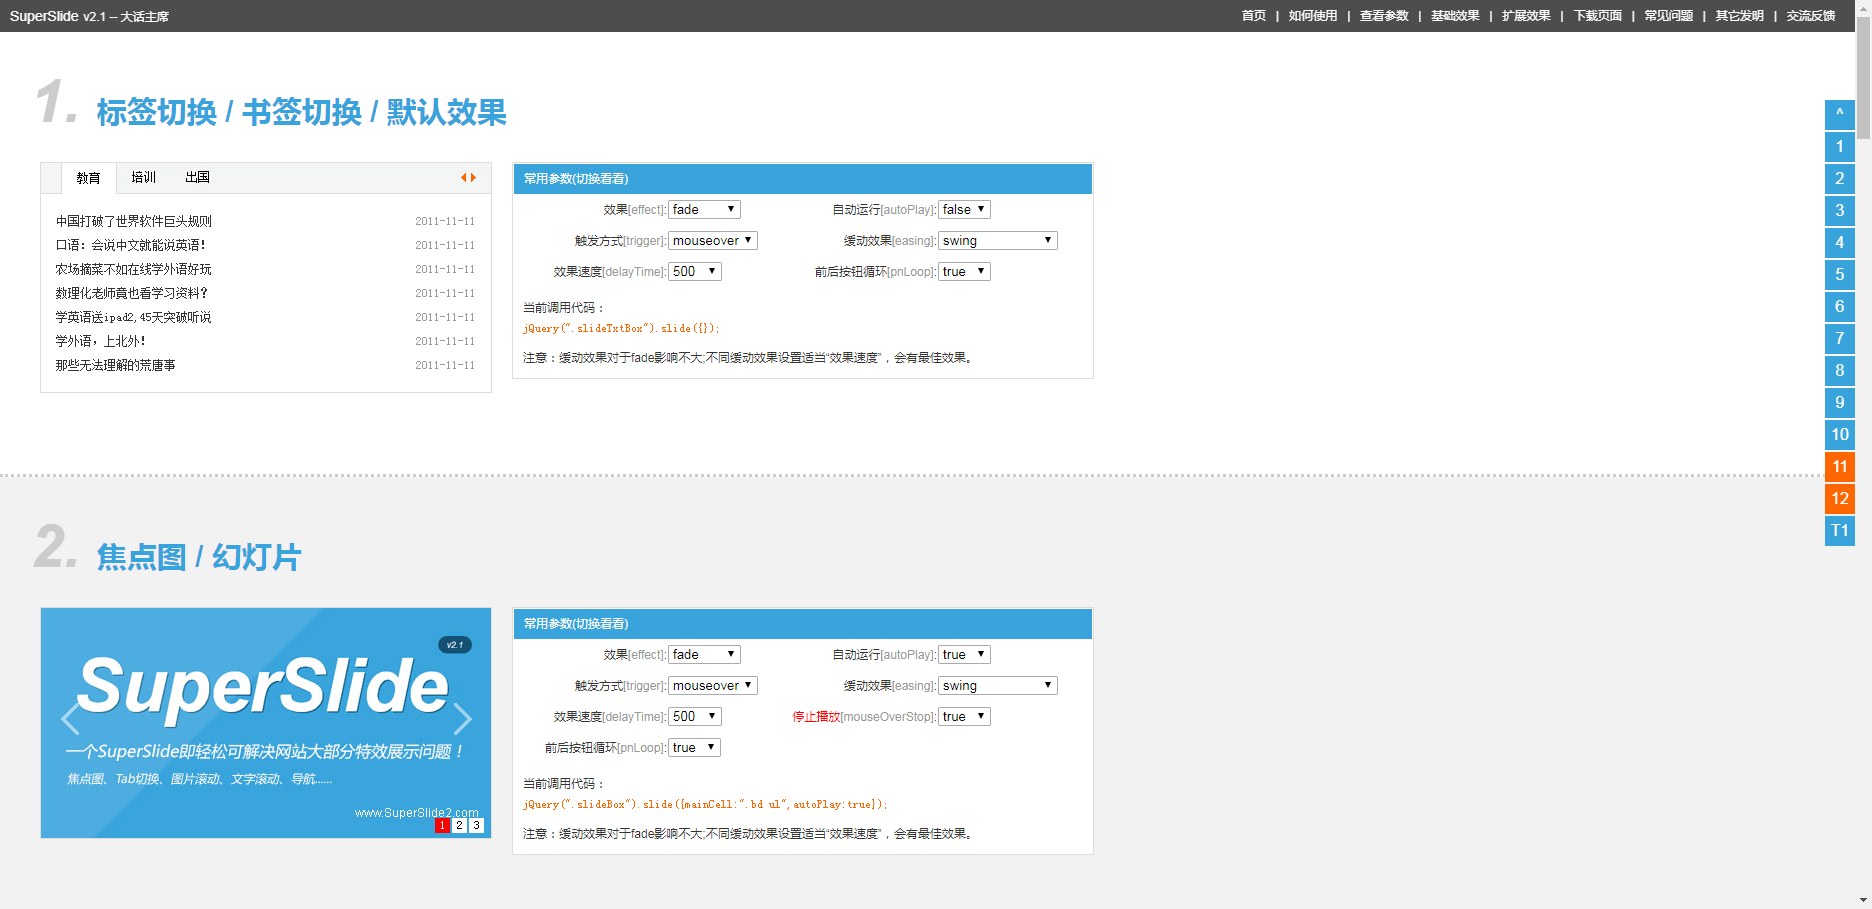Click the scroll-to-top caret in side navigation

coord(1839,114)
